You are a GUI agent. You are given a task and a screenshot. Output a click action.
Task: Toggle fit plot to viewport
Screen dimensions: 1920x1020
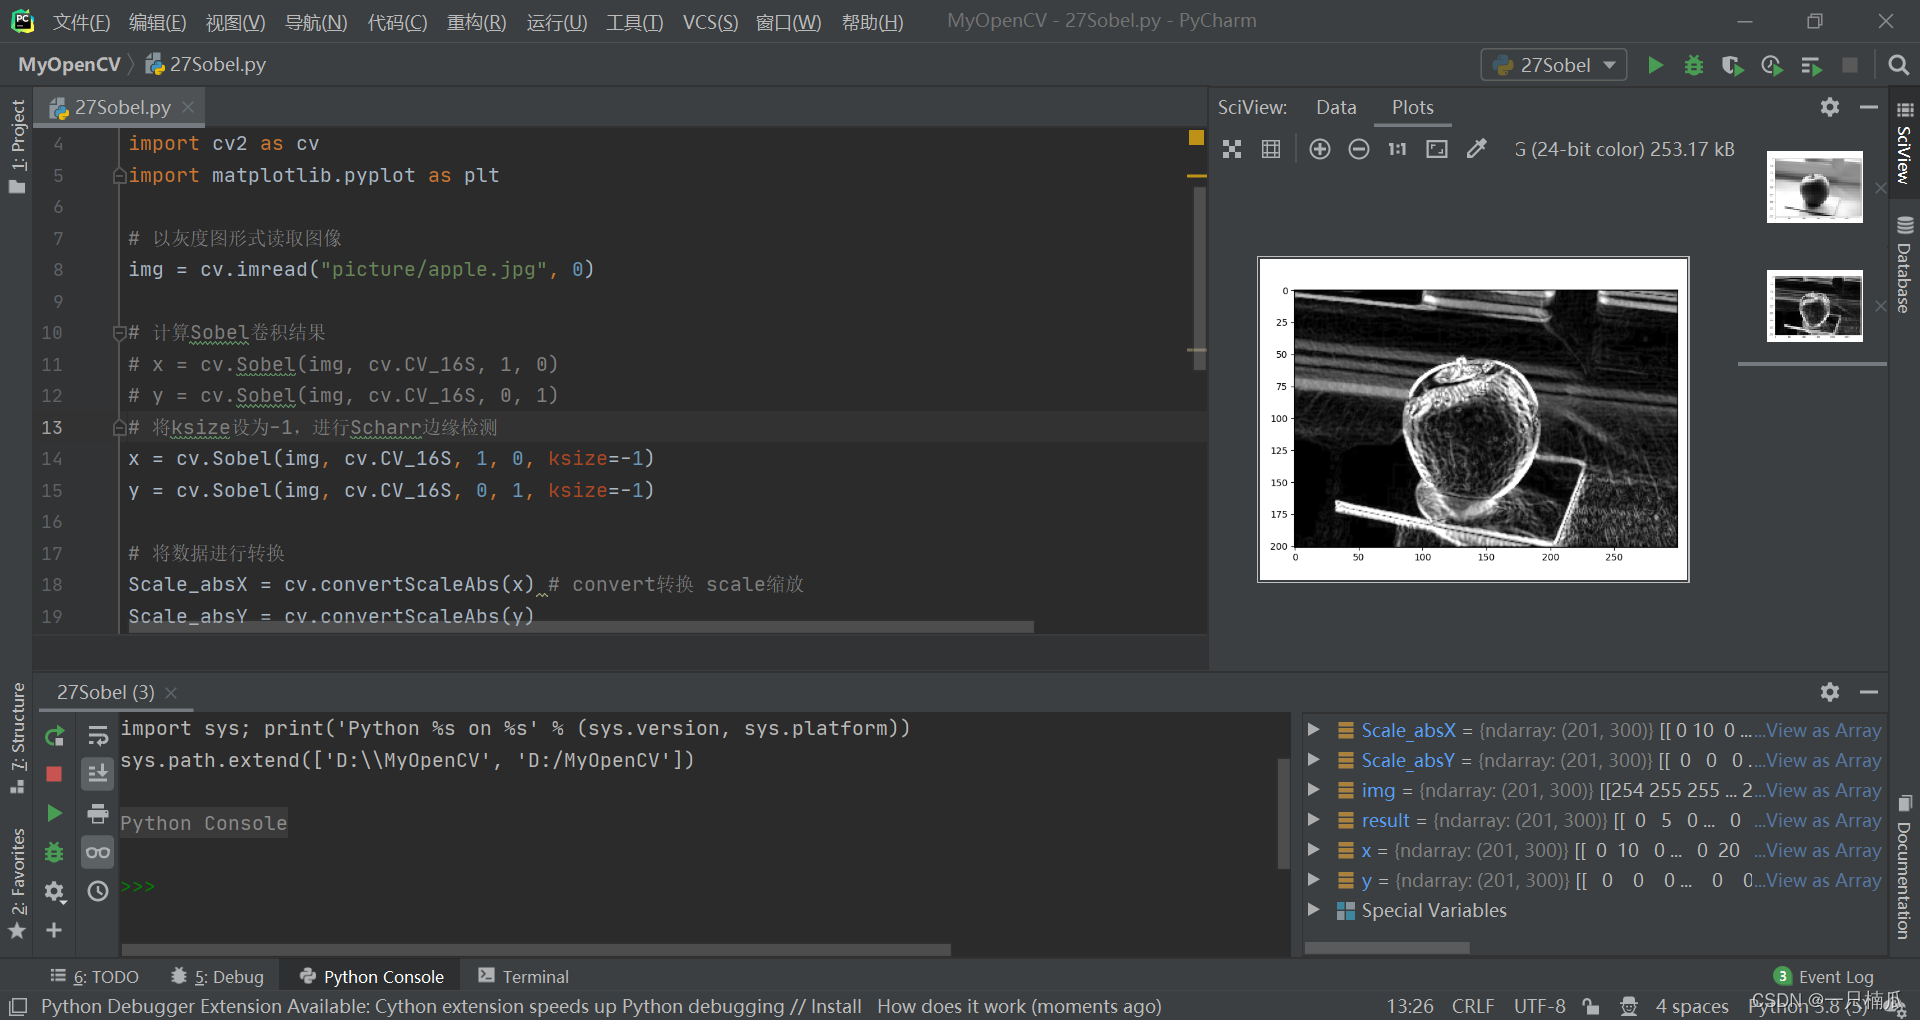(x=1437, y=148)
